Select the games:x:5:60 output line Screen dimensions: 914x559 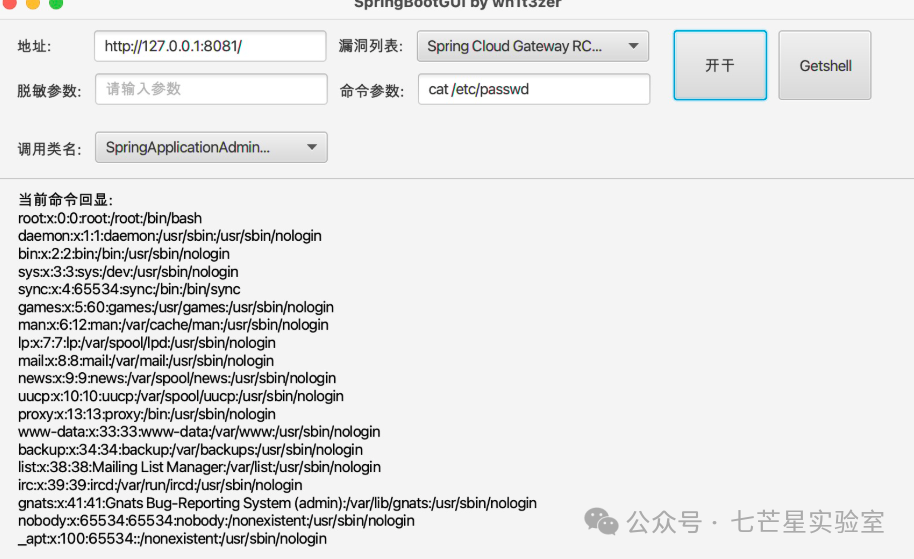[175, 307]
